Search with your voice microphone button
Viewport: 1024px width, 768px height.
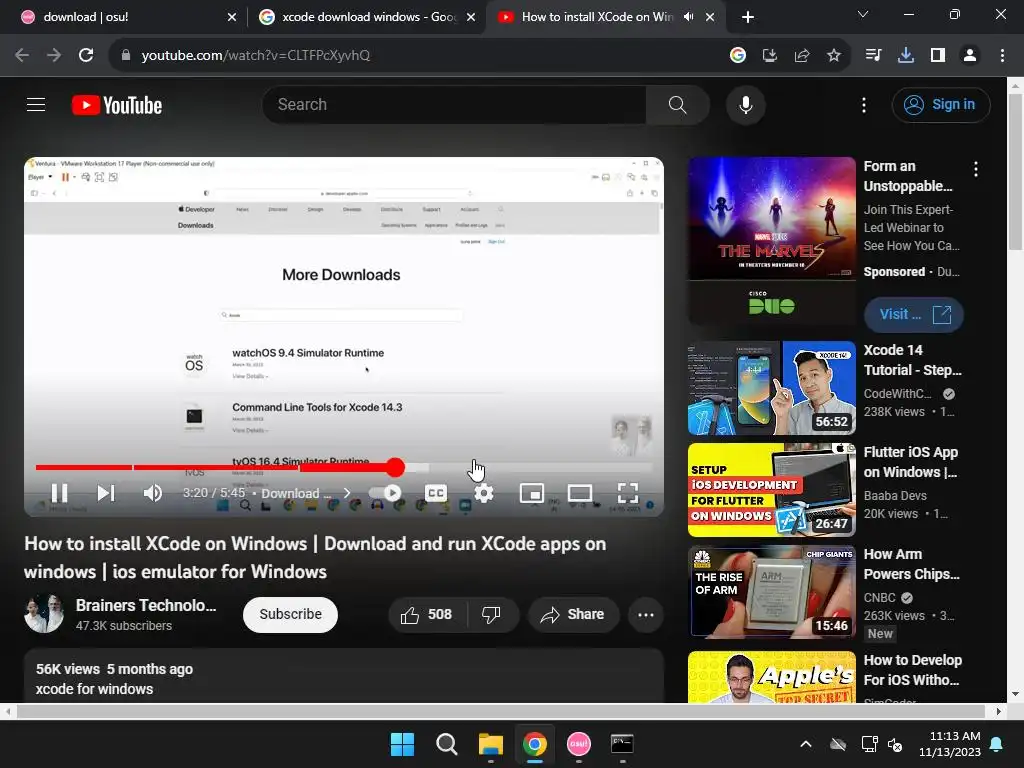[745, 104]
